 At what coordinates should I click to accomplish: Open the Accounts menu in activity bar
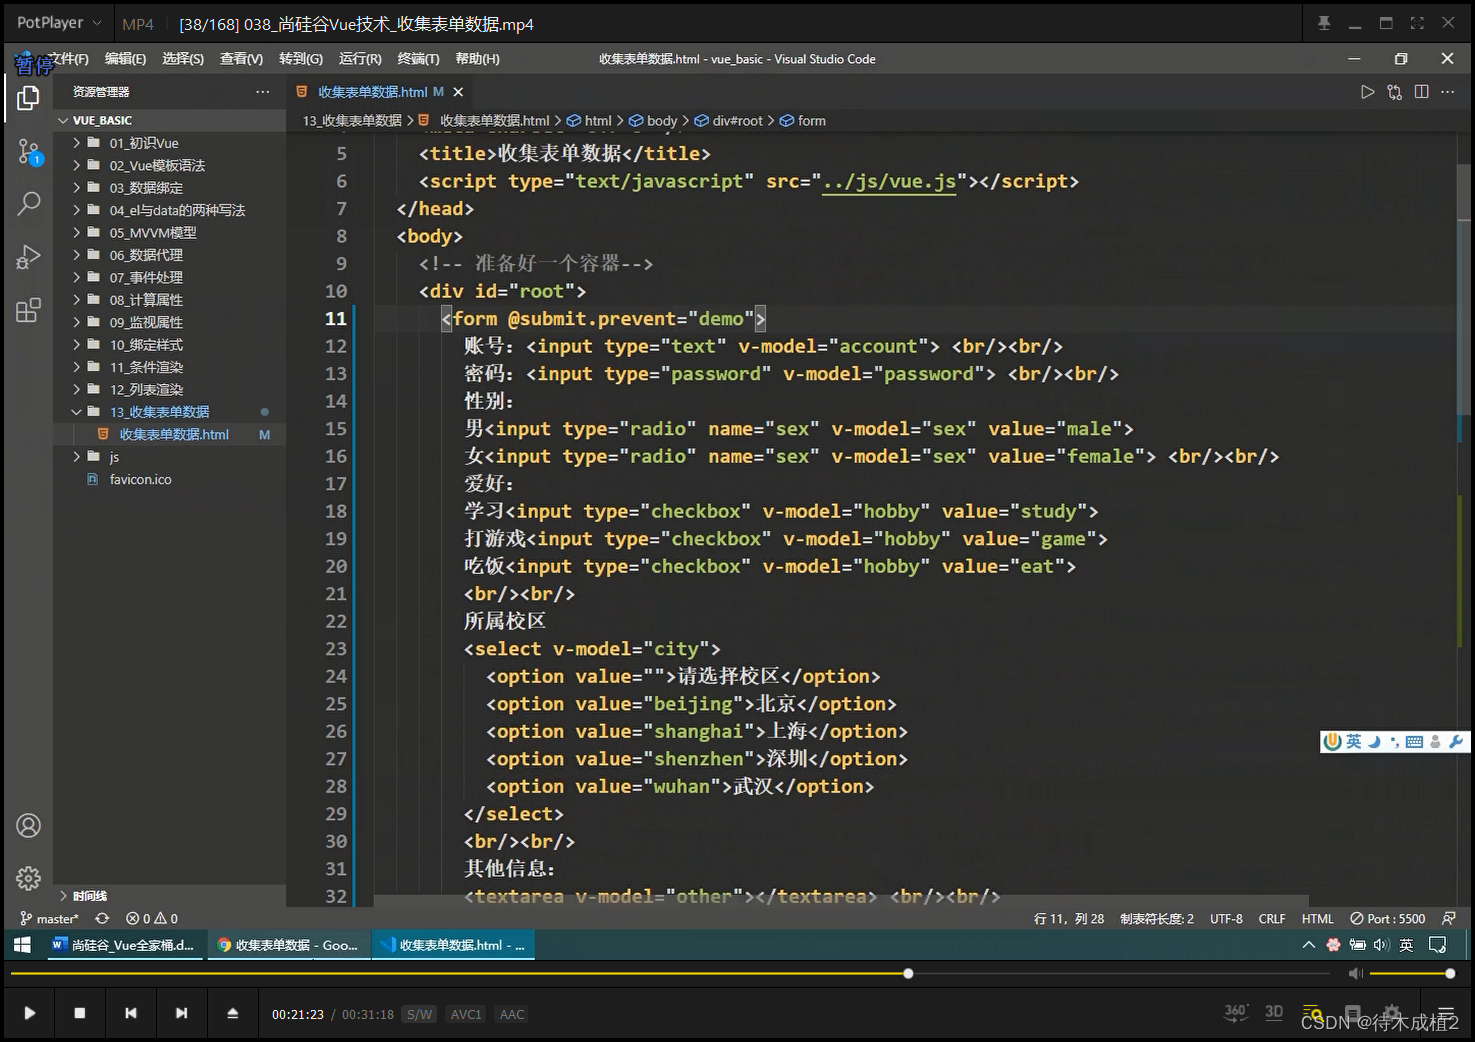pyautogui.click(x=29, y=826)
